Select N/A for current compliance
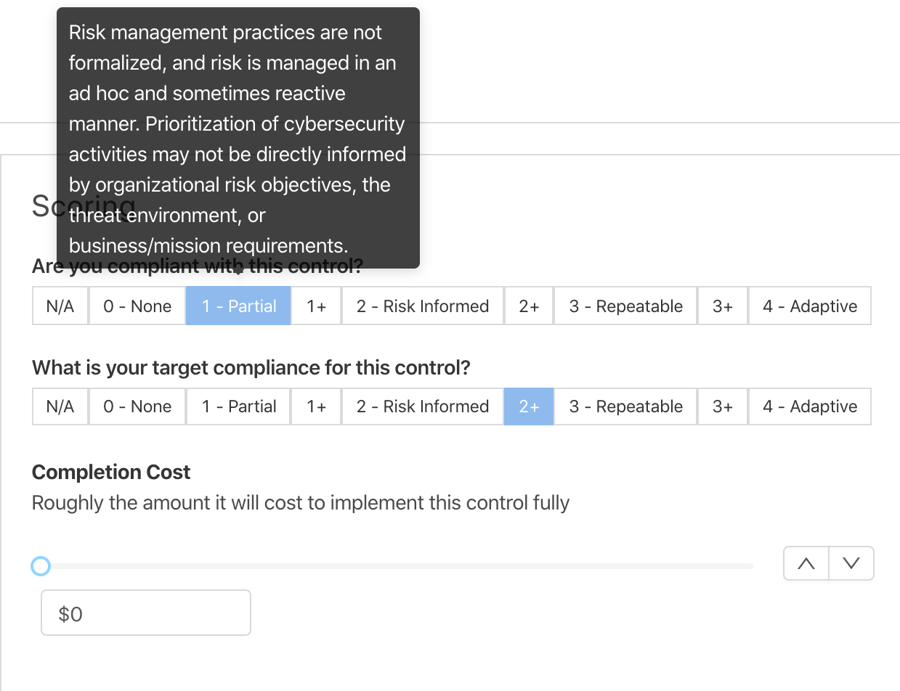Viewport: 900px width, 691px height. pos(60,305)
